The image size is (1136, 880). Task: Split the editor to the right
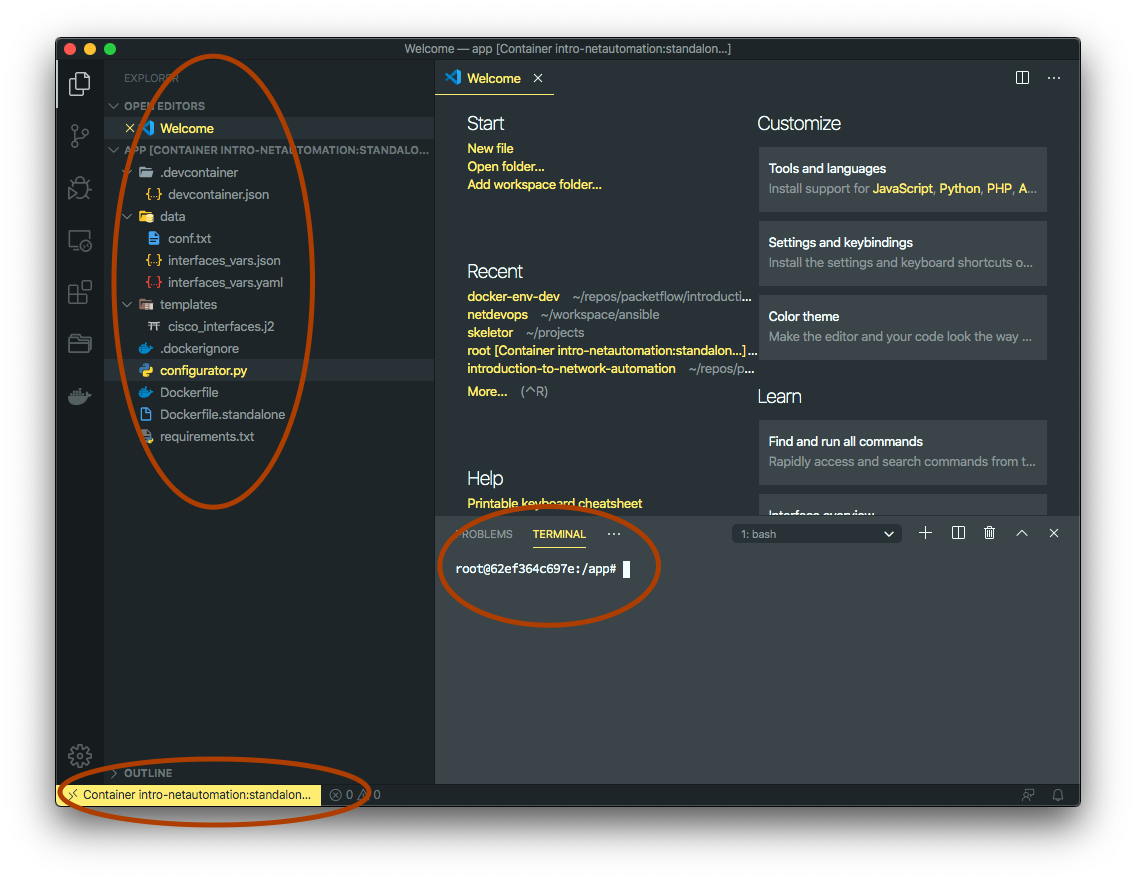coord(1022,77)
